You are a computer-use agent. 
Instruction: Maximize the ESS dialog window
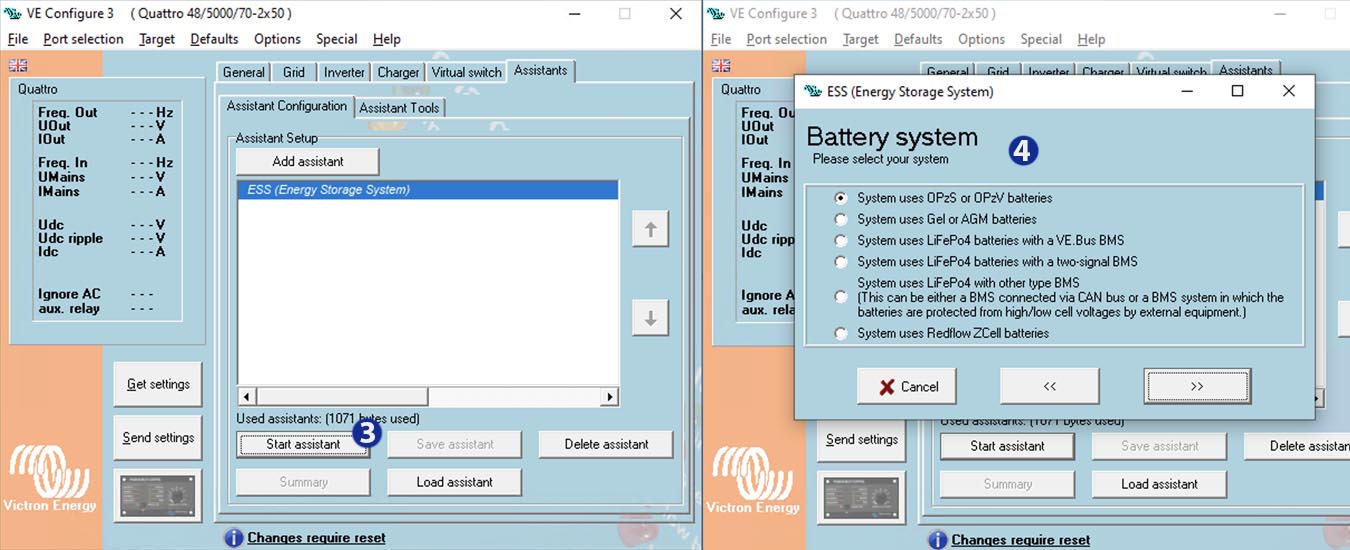pos(1237,91)
